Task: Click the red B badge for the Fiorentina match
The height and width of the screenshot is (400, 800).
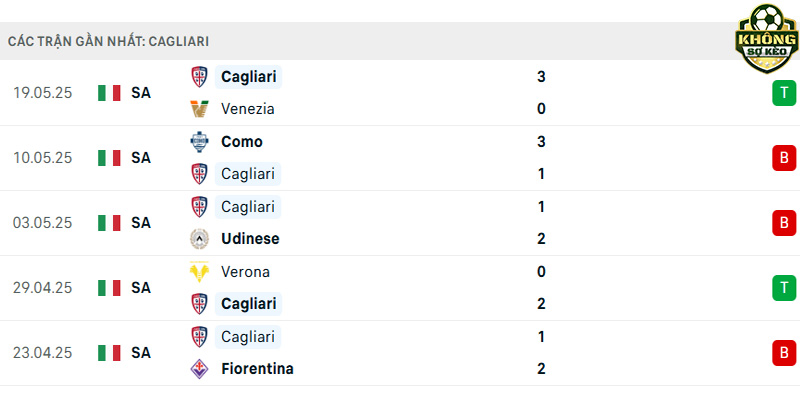Action: point(784,353)
